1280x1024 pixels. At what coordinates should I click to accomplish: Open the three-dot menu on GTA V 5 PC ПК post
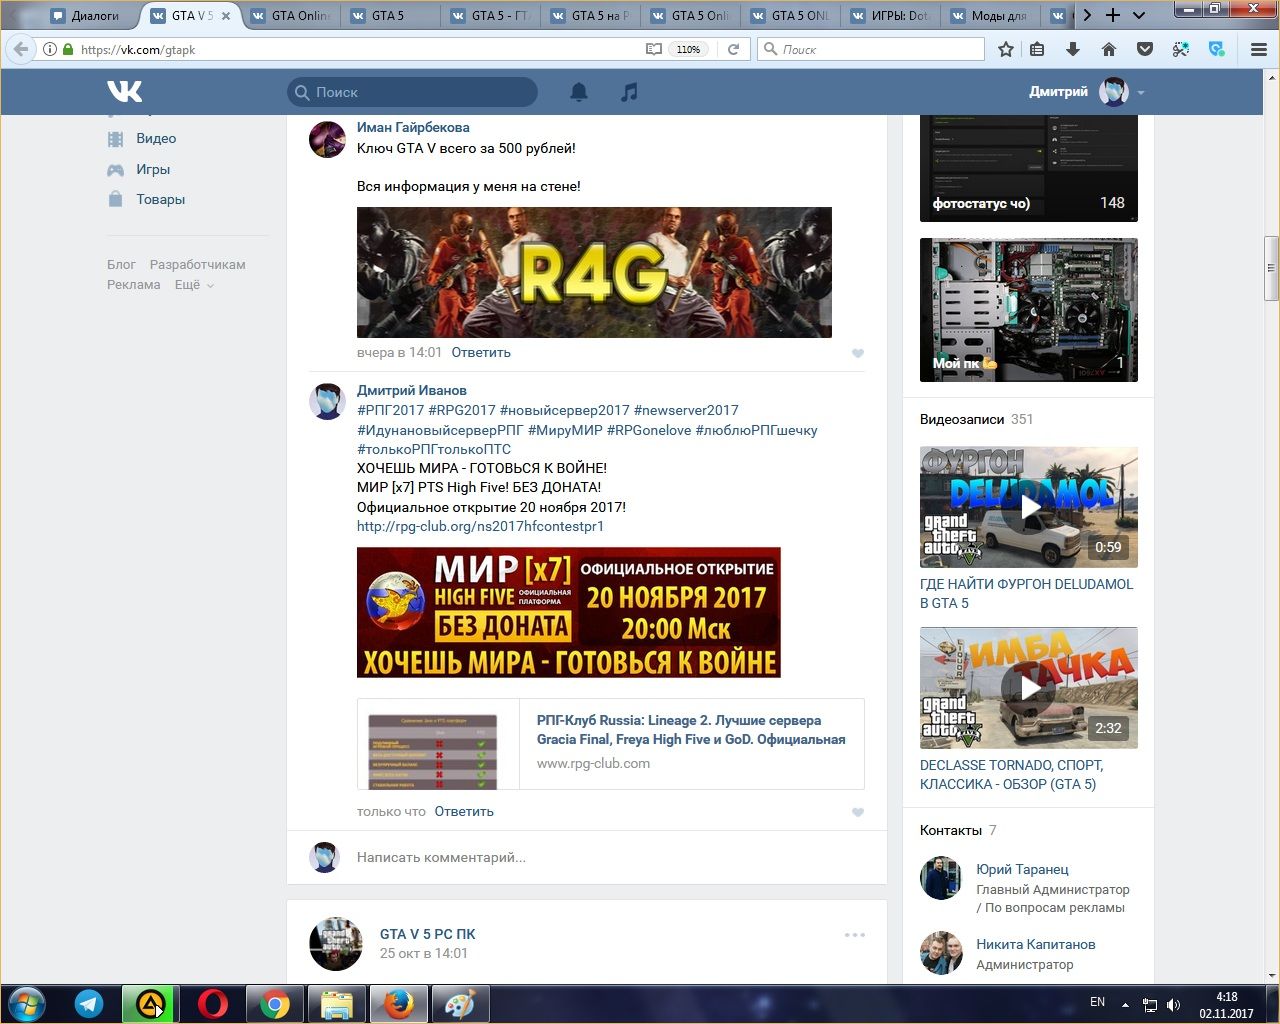click(855, 935)
